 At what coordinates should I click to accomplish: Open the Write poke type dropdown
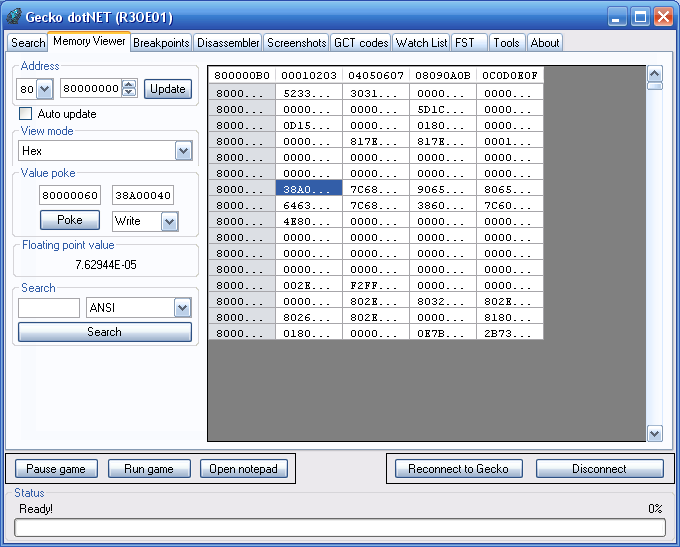pos(169,221)
